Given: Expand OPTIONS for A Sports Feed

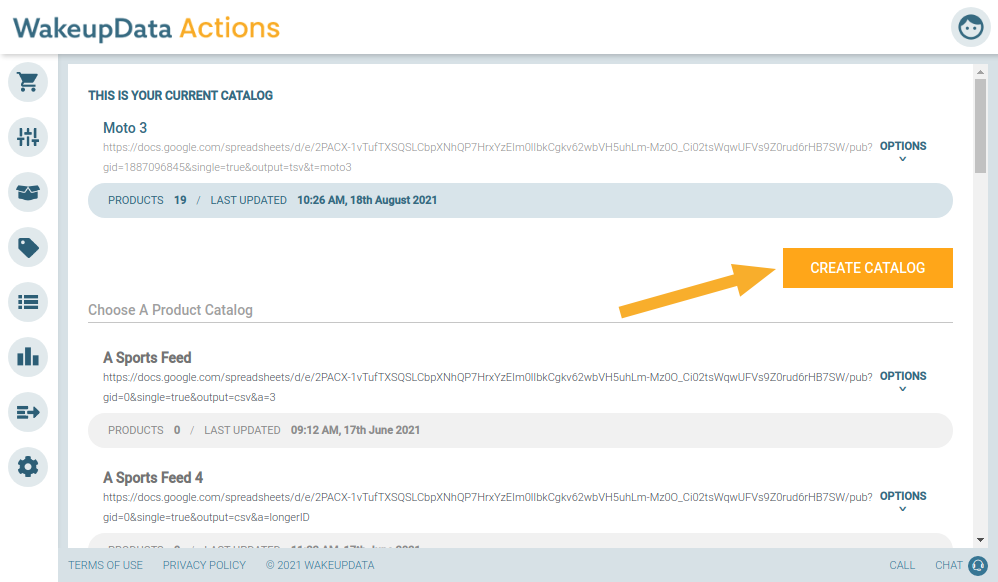Looking at the screenshot, I should (903, 381).
